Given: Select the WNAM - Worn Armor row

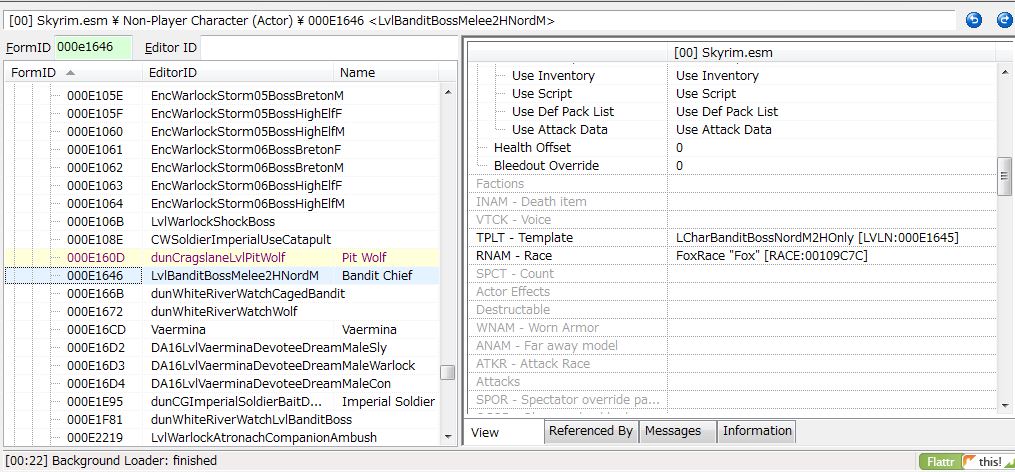Looking at the screenshot, I should coord(731,328).
